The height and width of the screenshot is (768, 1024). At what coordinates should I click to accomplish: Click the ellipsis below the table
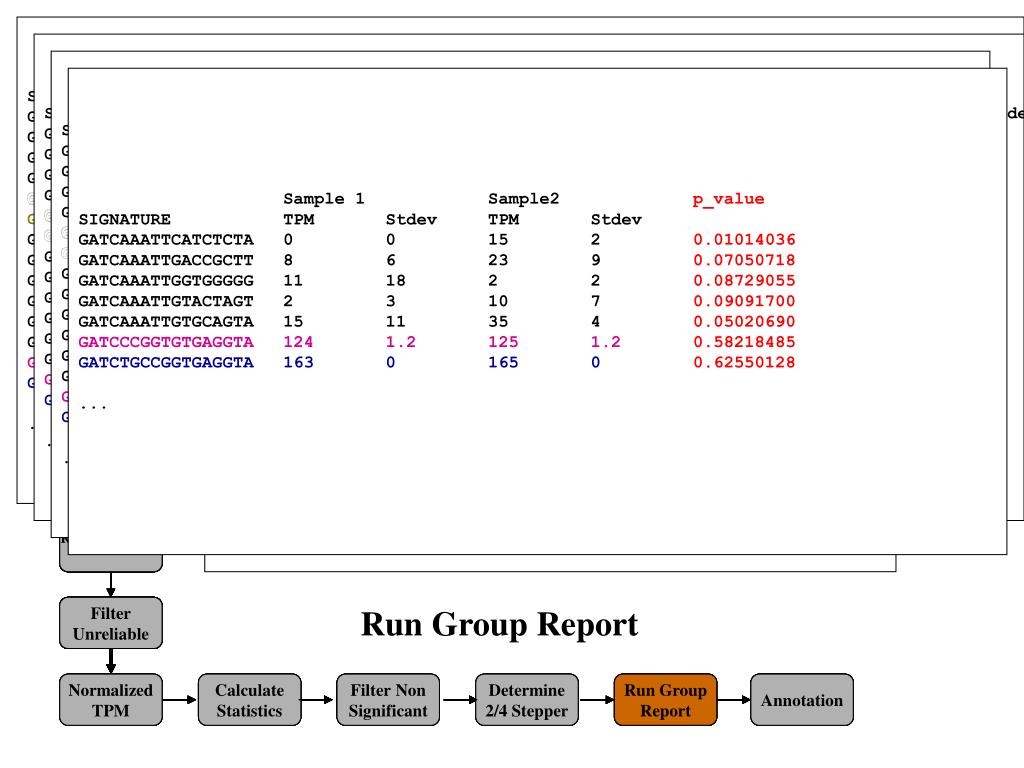click(93, 408)
